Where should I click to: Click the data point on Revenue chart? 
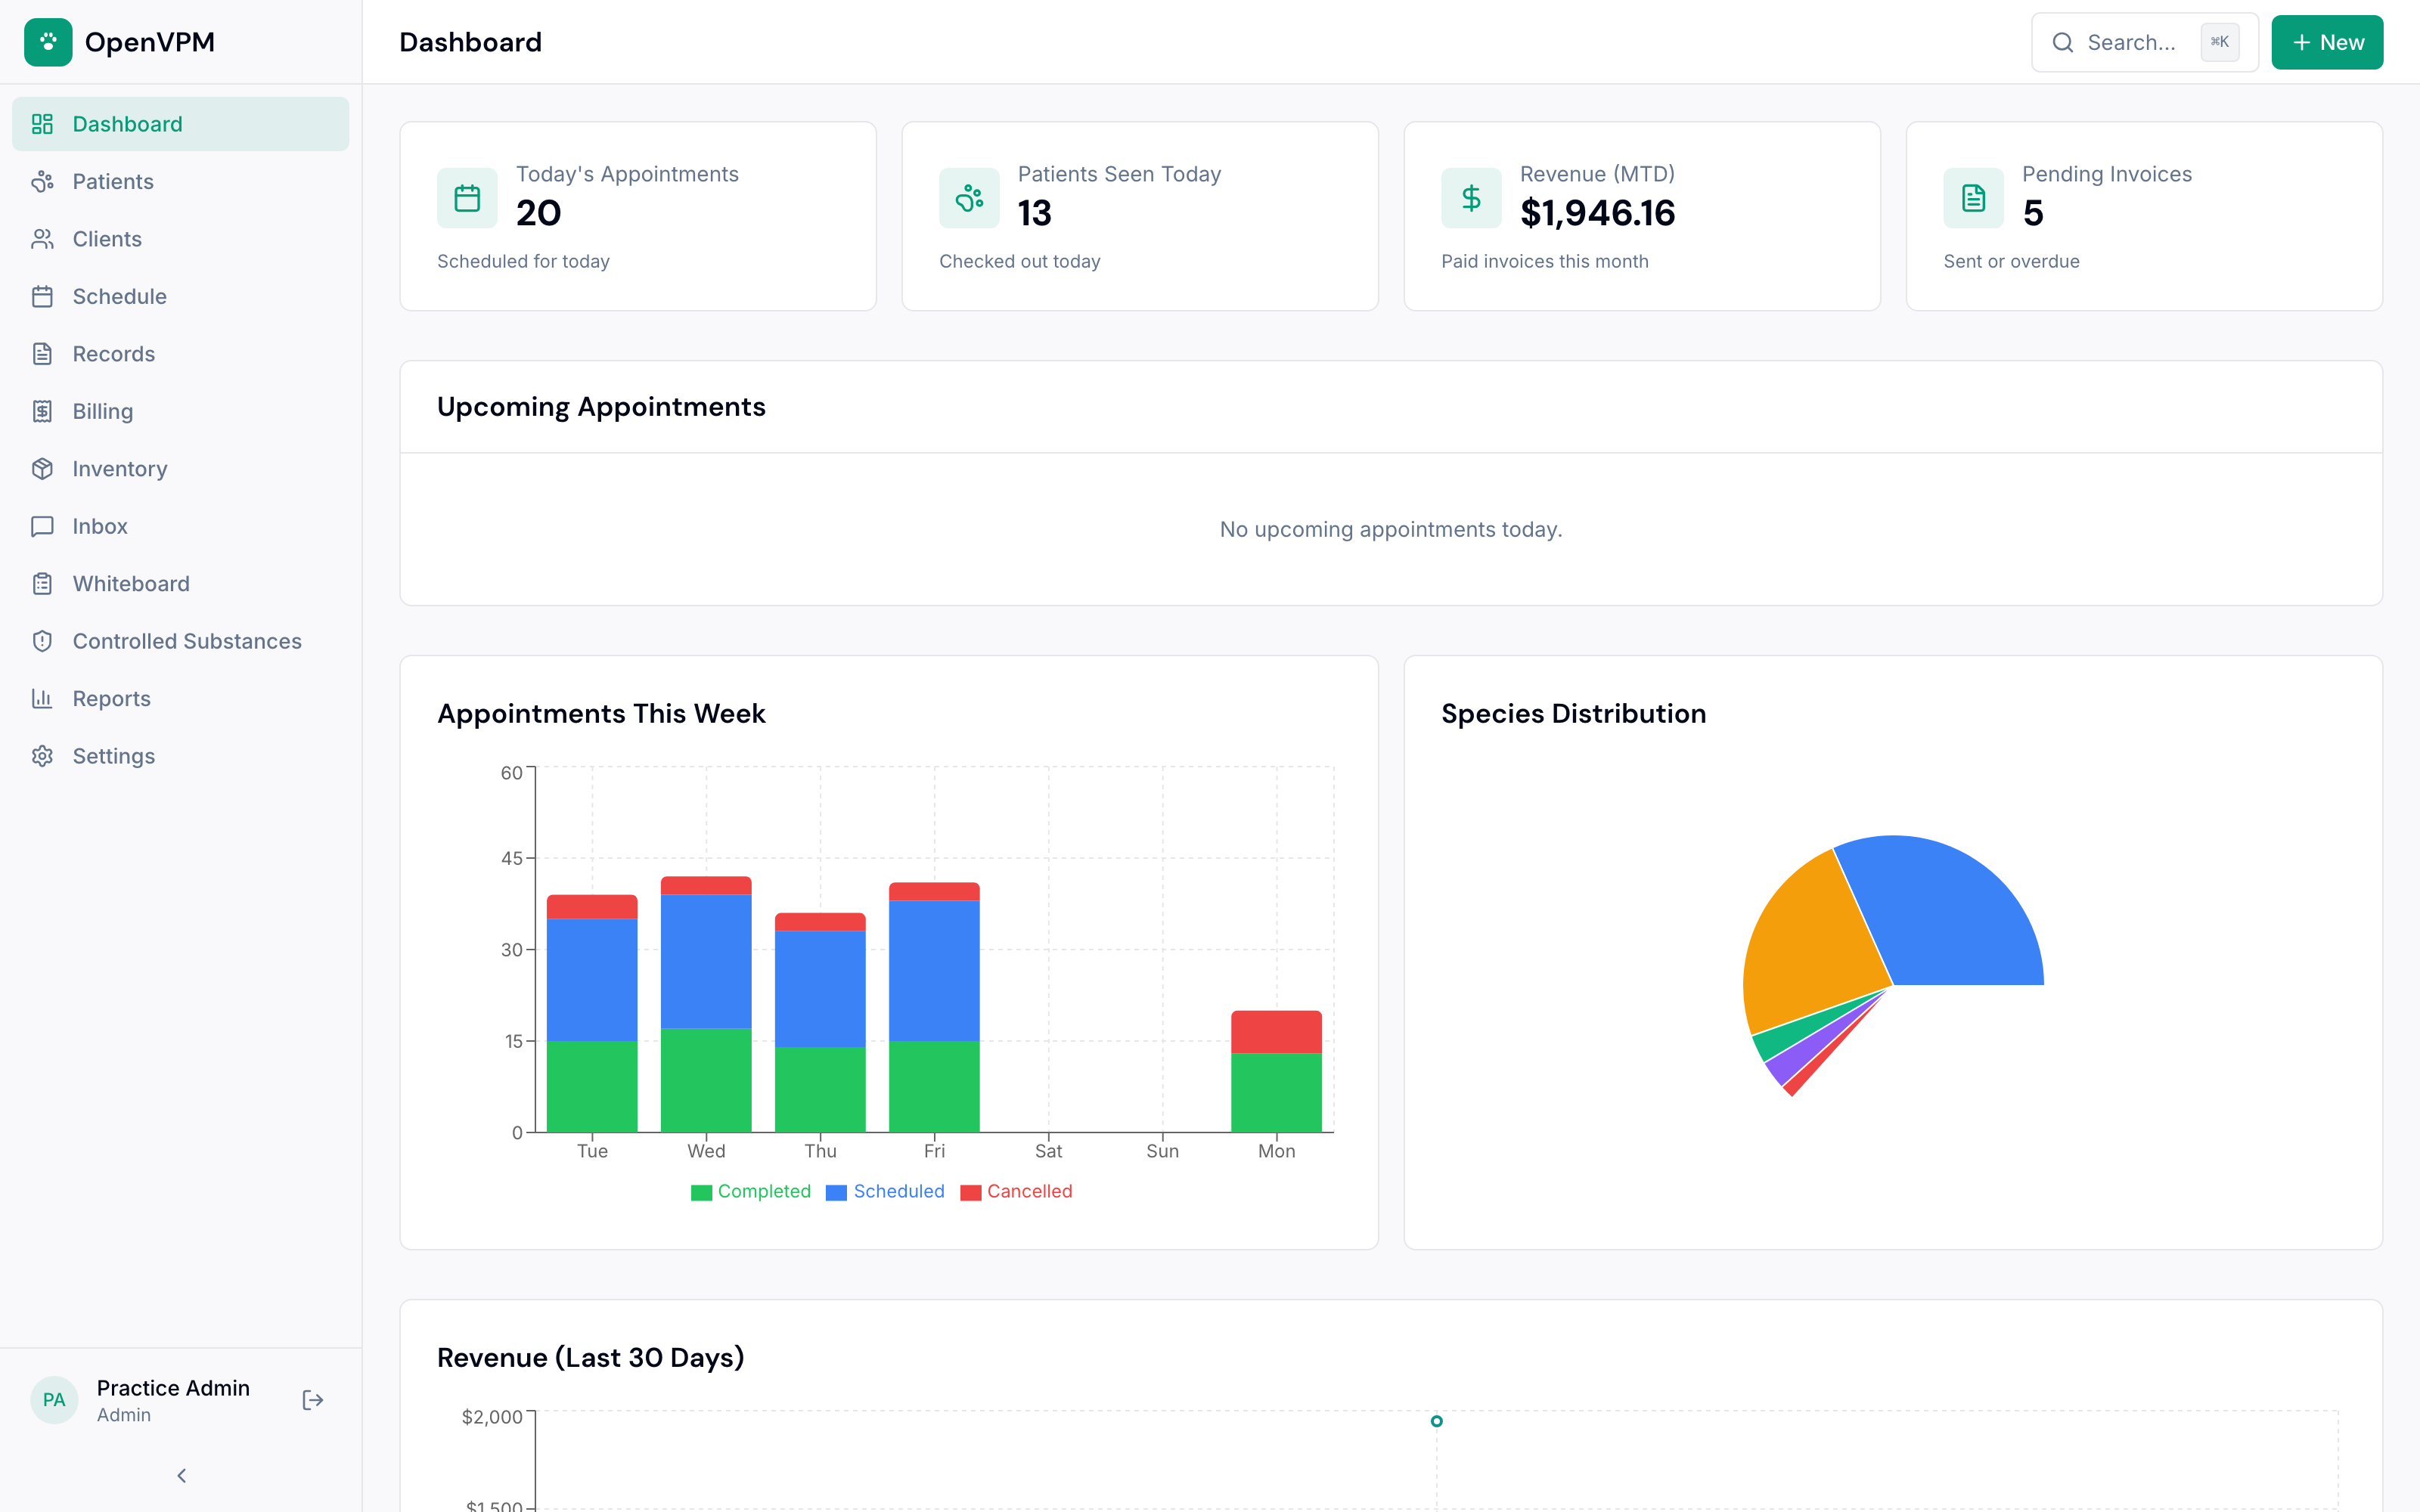pos(1436,1421)
